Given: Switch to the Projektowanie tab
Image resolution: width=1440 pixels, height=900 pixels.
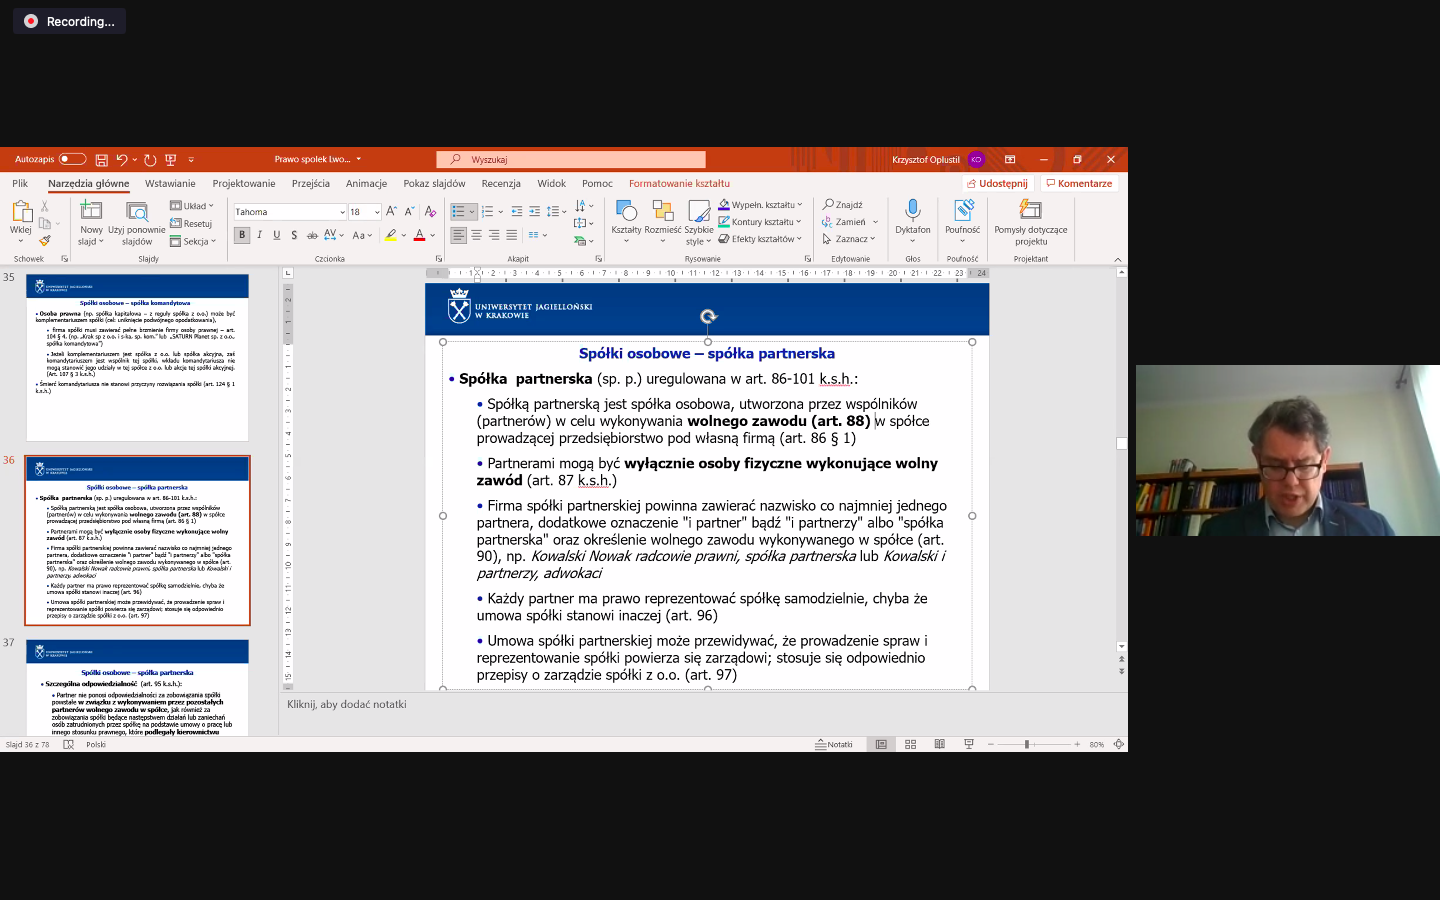Looking at the screenshot, I should (x=244, y=183).
